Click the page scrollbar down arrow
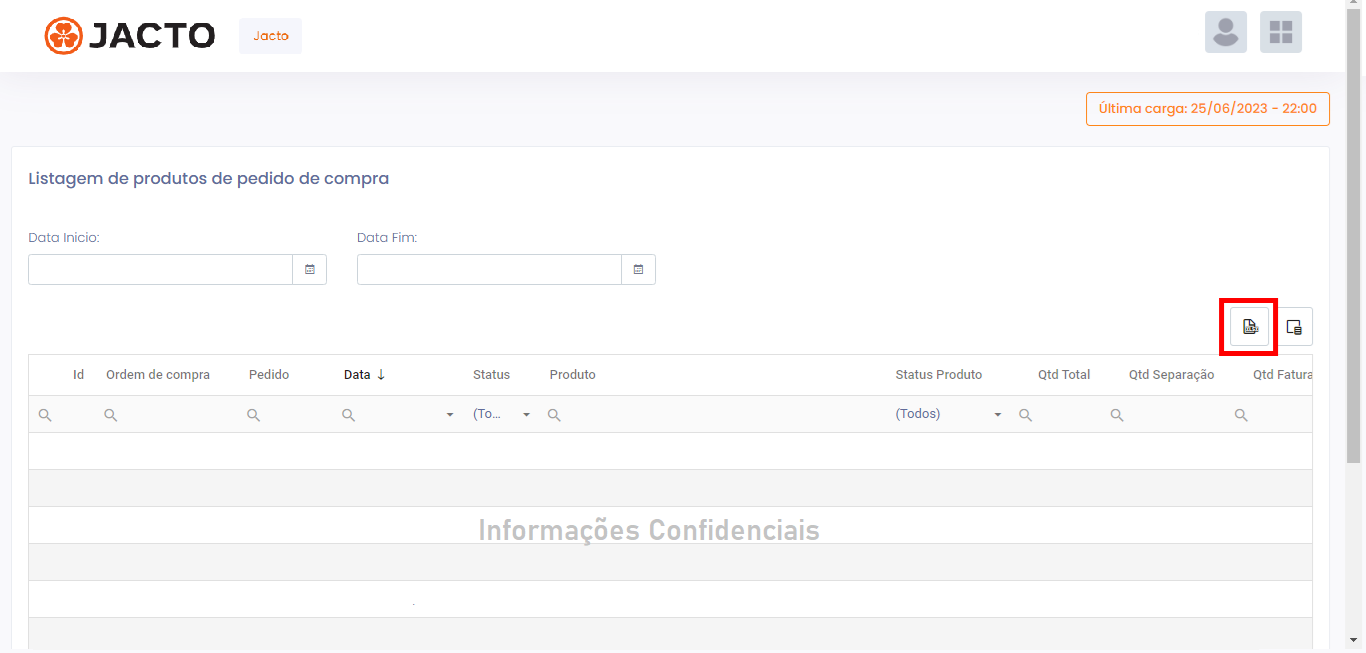1366x653 pixels. click(x=1355, y=640)
